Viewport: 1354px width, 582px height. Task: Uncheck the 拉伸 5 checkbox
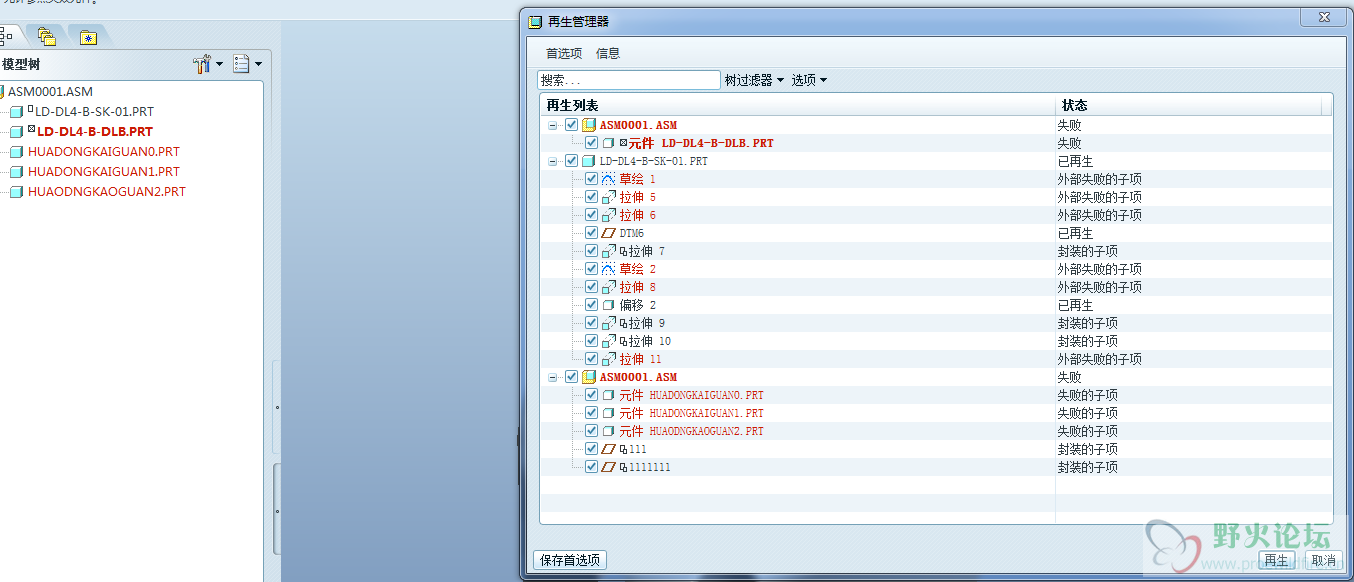point(592,197)
